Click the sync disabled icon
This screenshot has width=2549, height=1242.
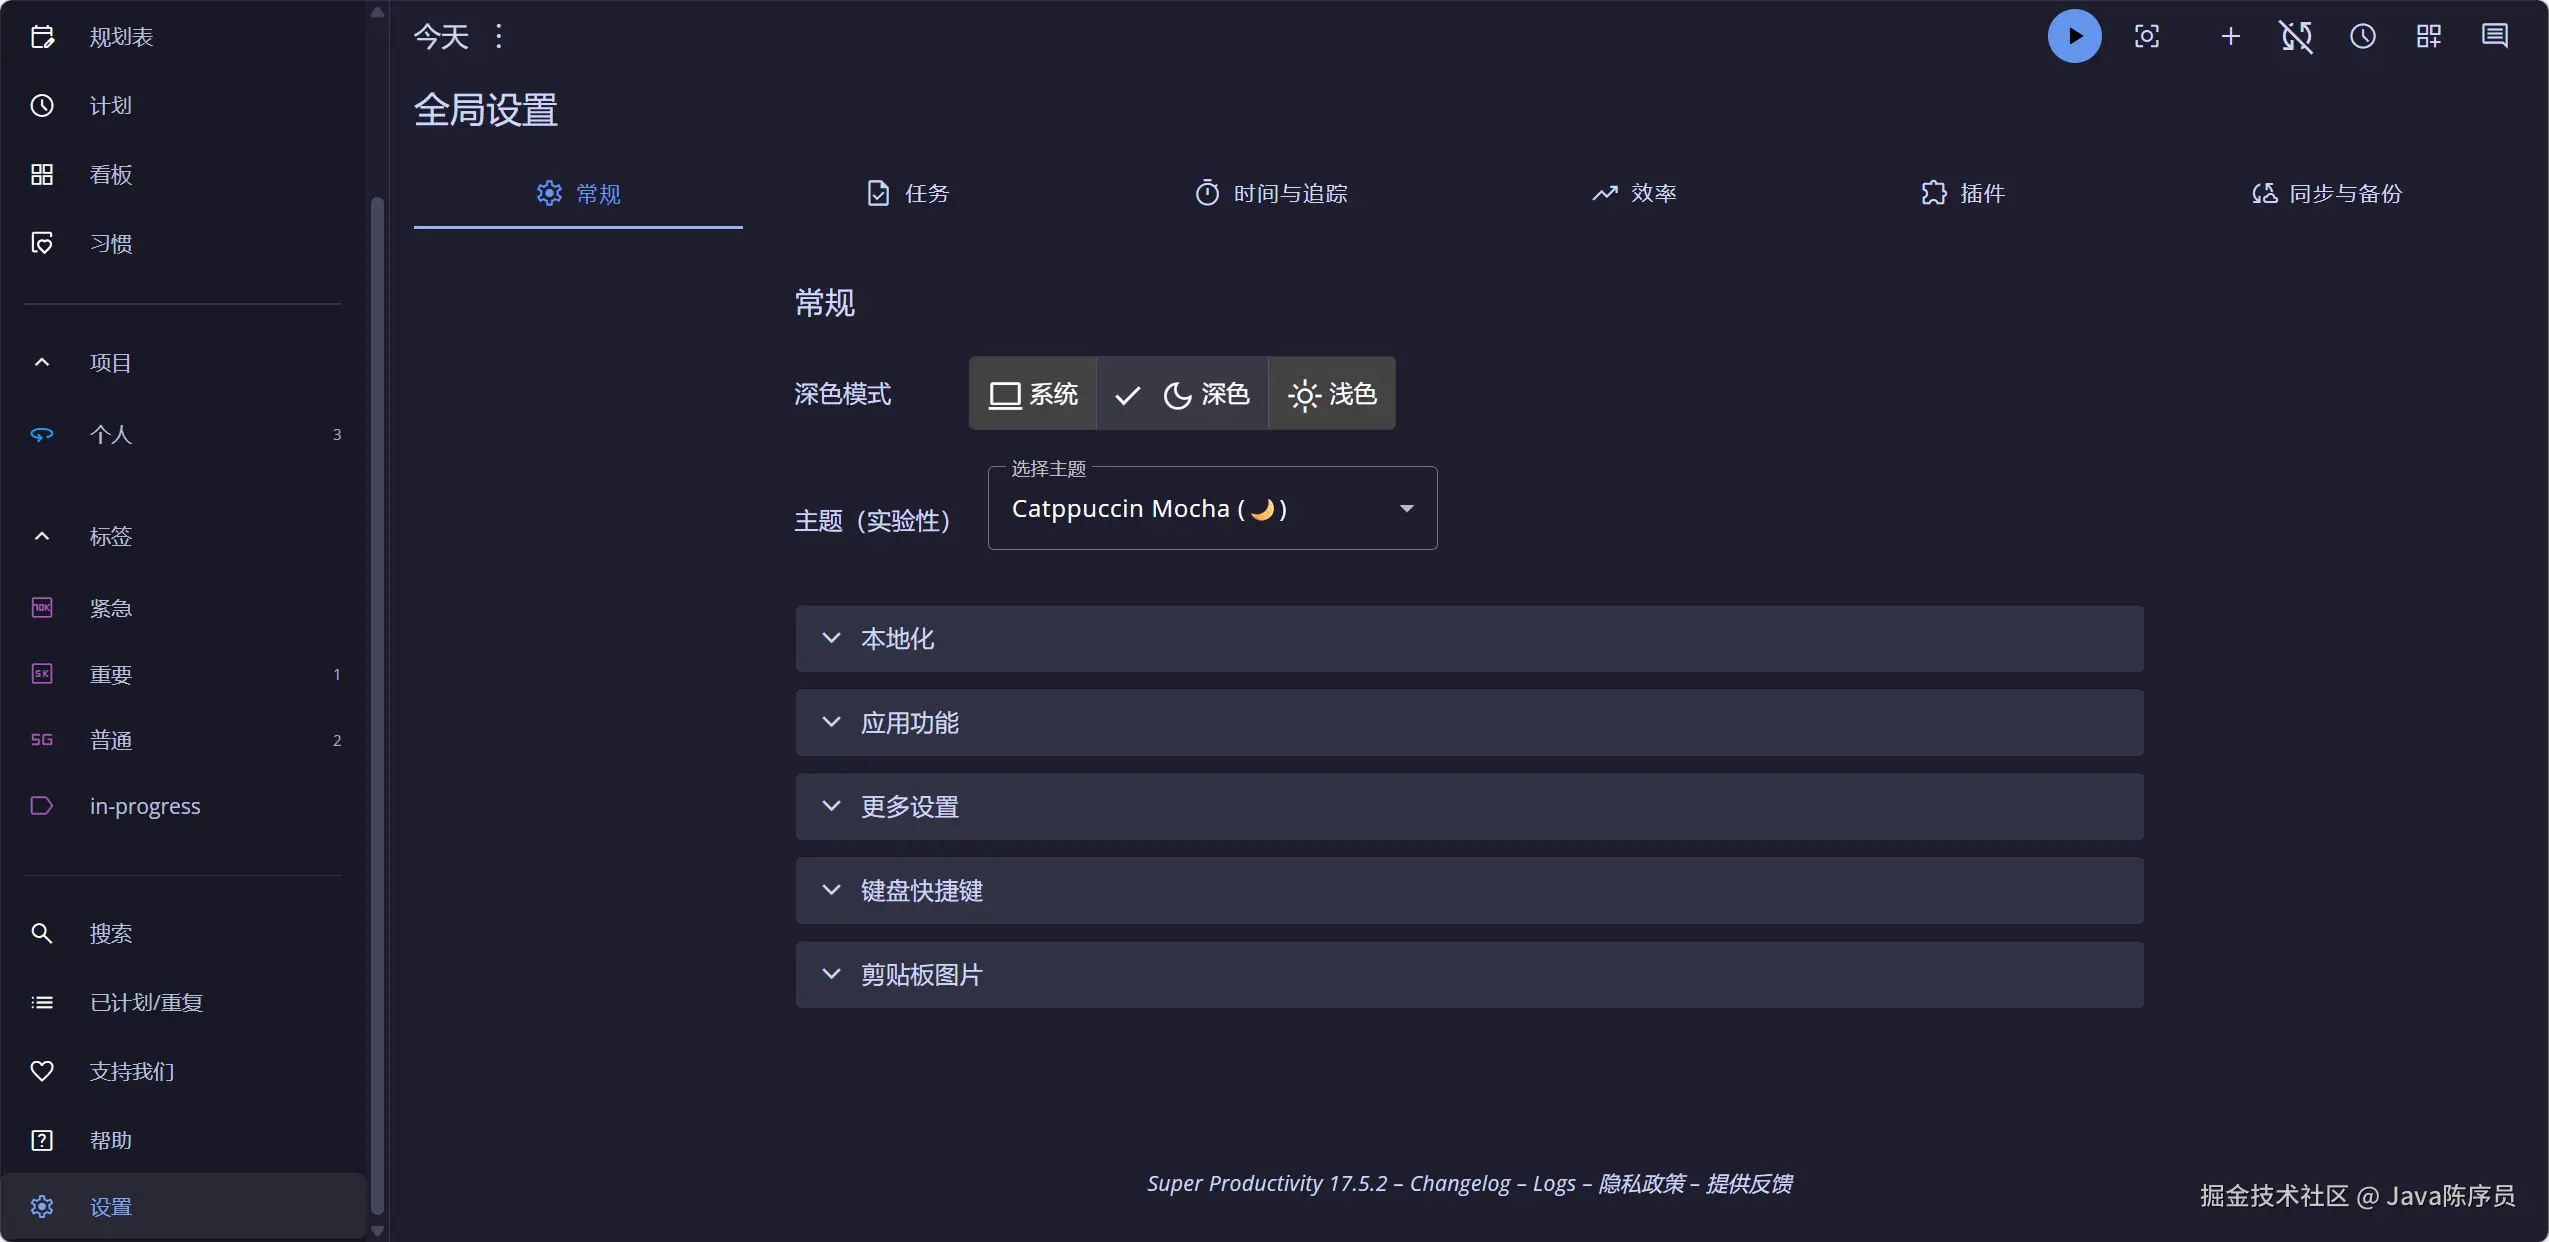pos(2296,37)
